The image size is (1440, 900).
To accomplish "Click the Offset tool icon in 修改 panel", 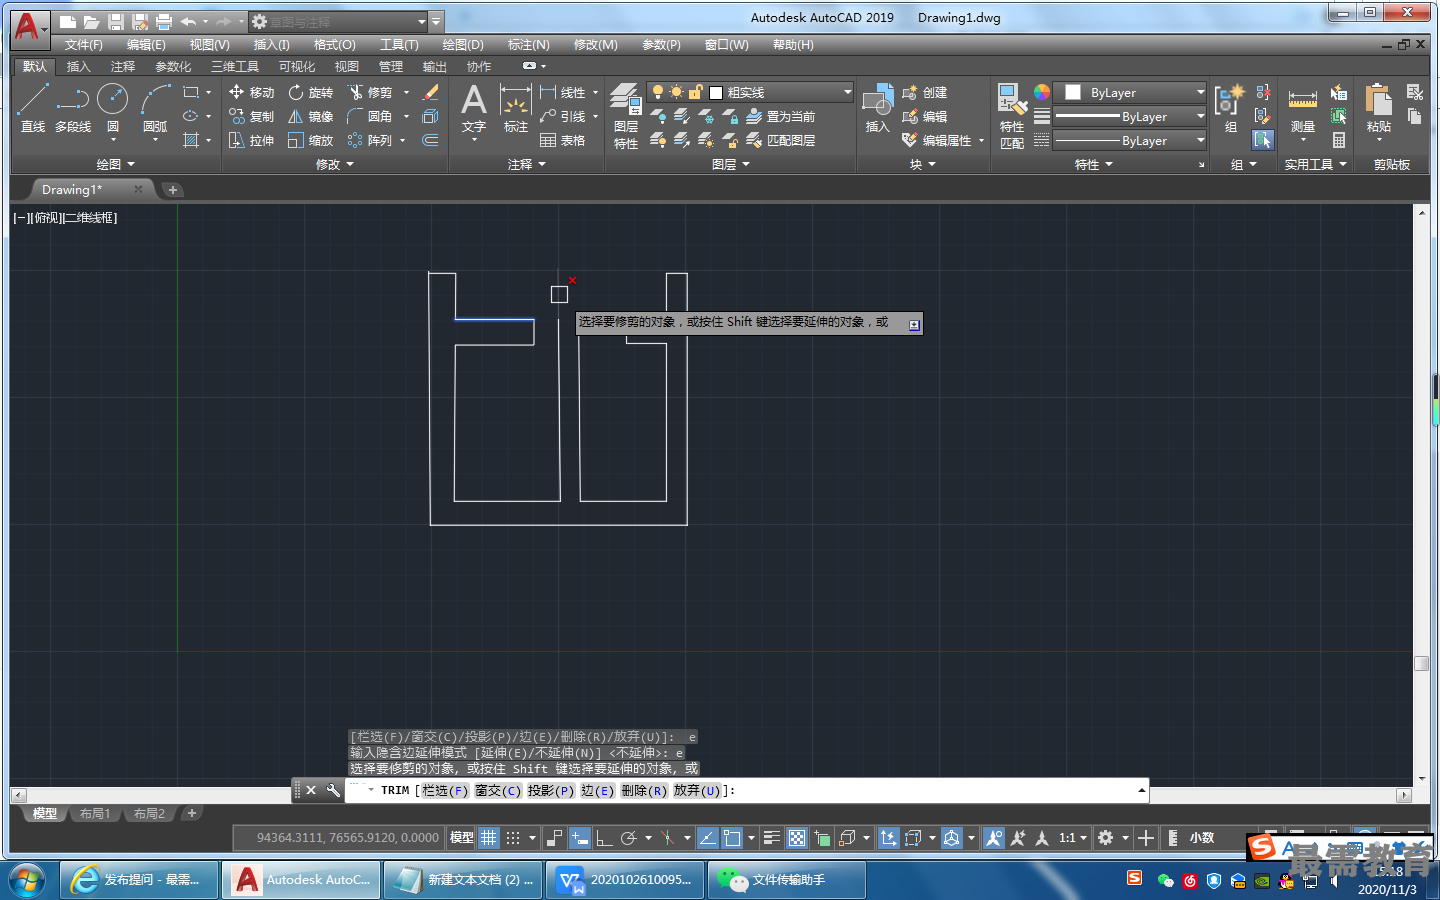I will point(431,140).
